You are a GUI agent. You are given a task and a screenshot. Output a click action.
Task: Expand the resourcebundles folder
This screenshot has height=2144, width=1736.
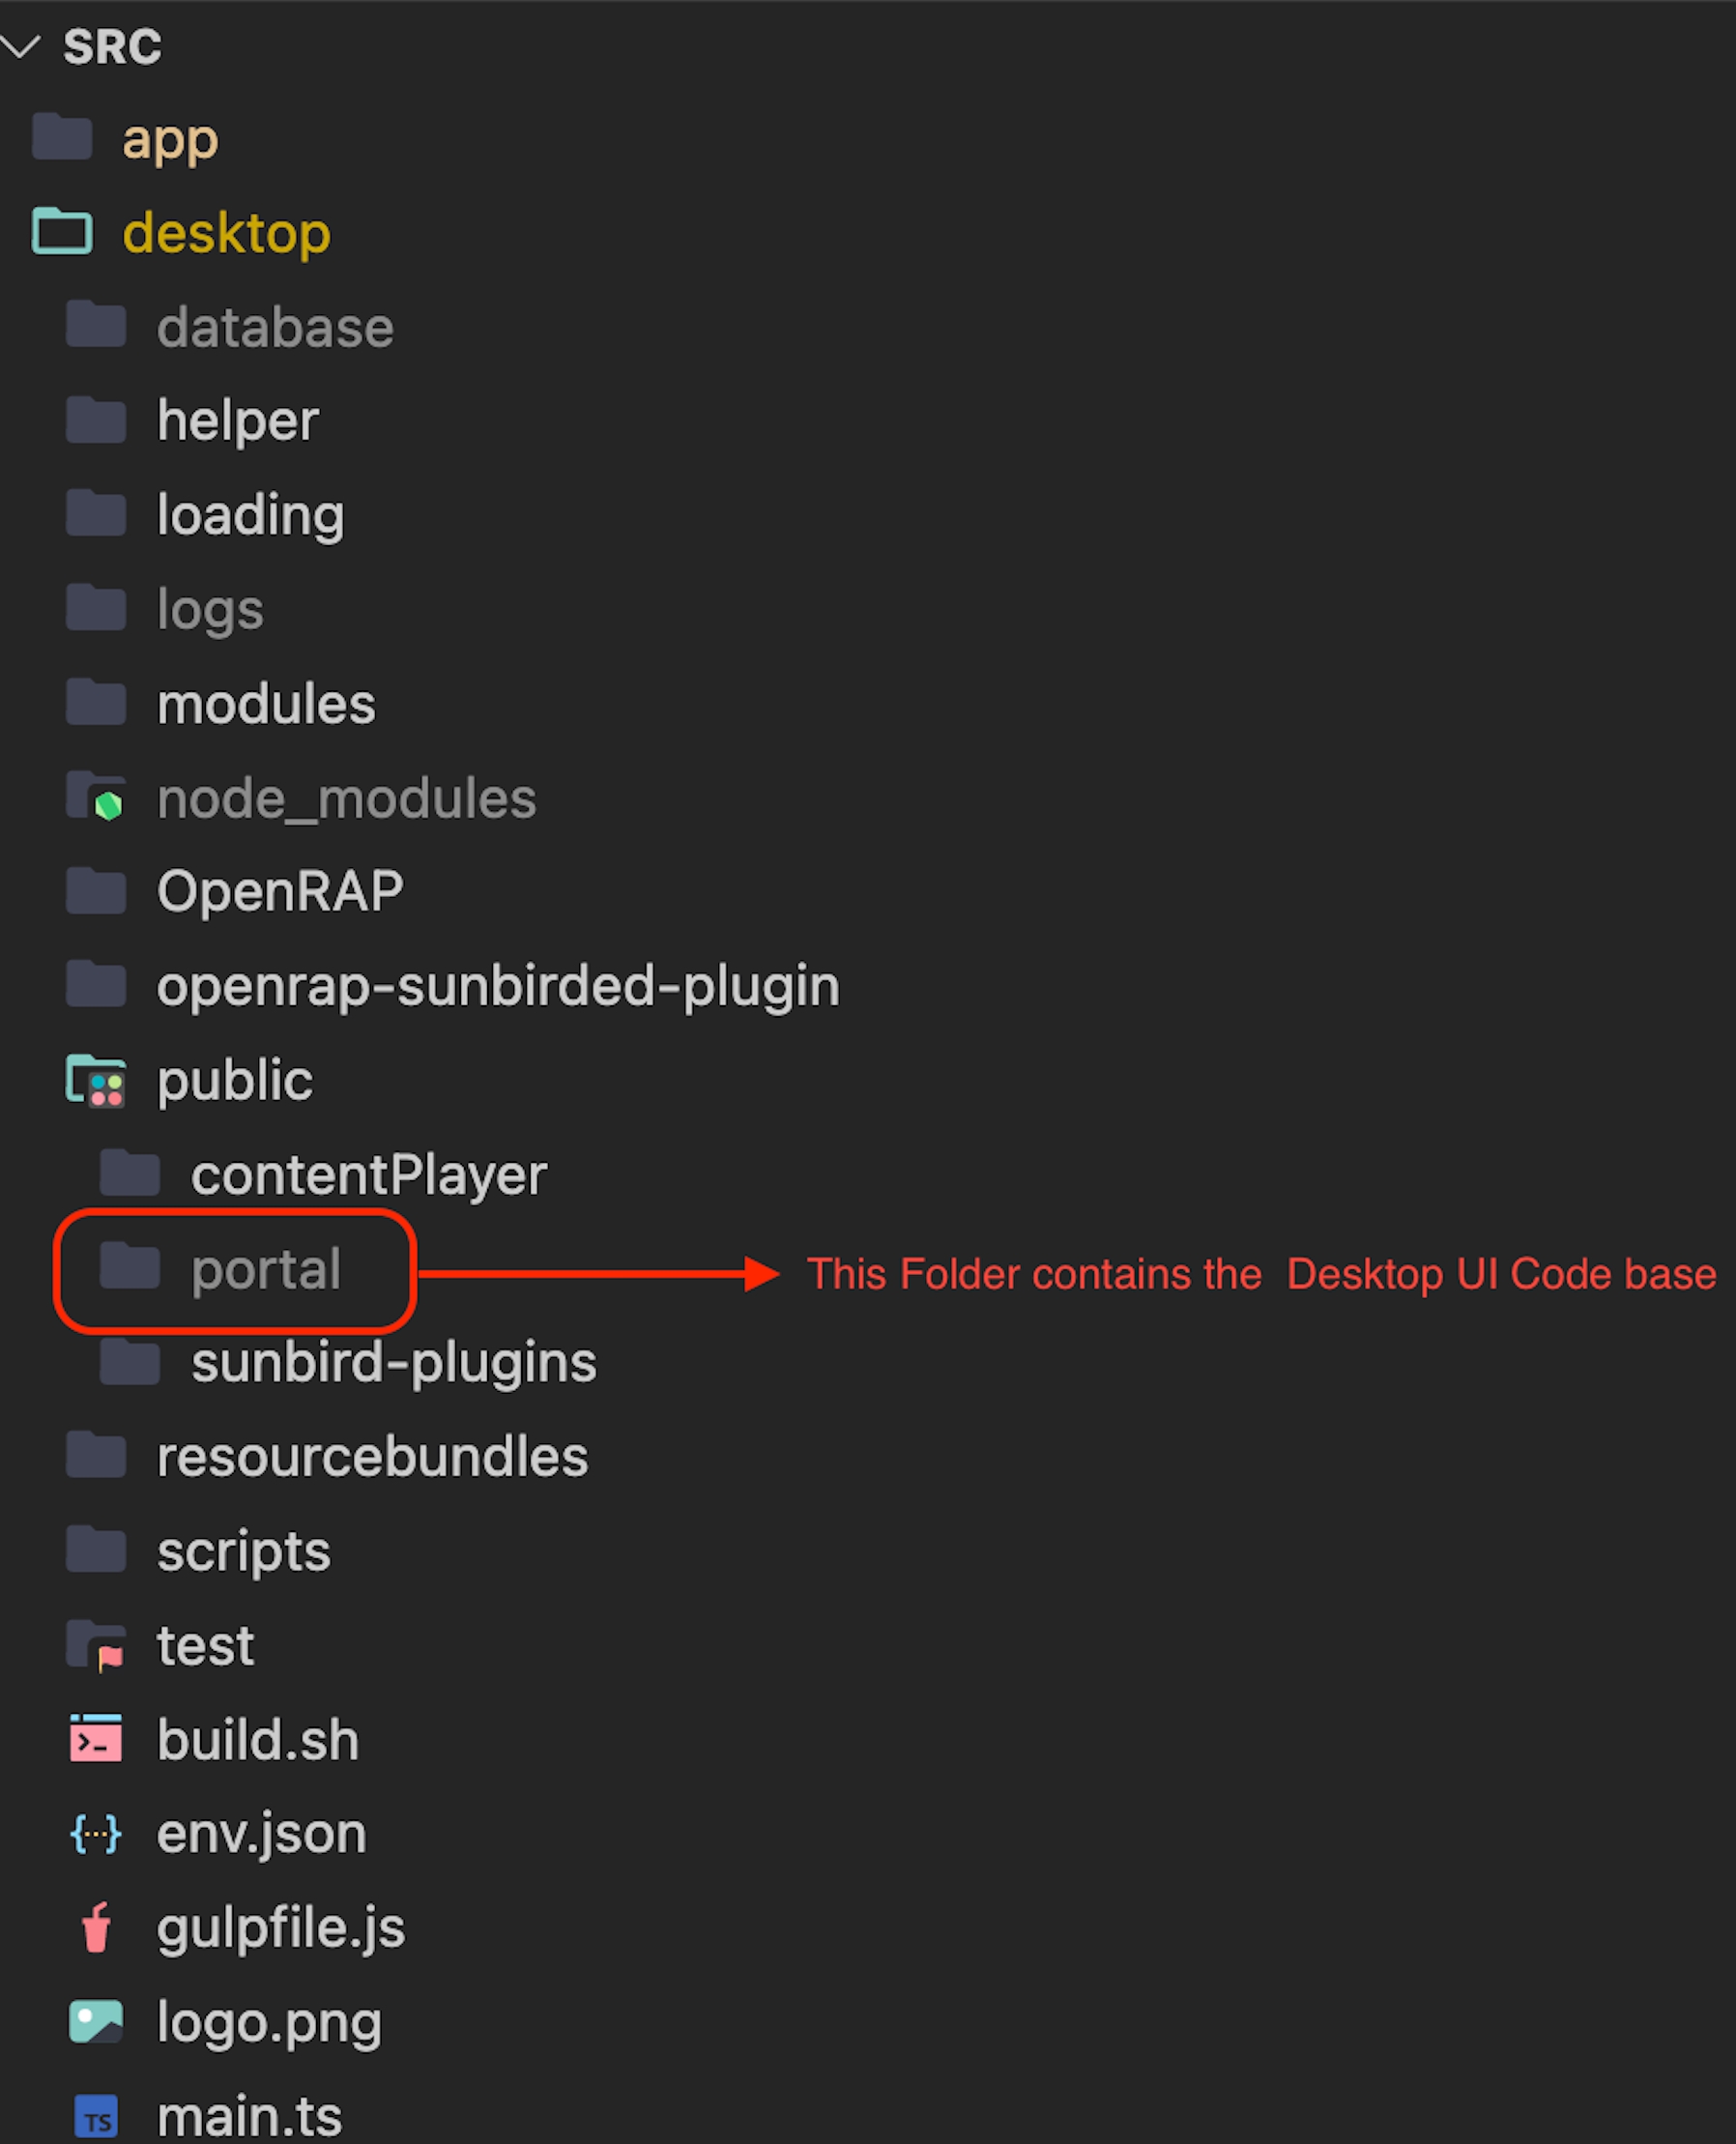pos(372,1457)
